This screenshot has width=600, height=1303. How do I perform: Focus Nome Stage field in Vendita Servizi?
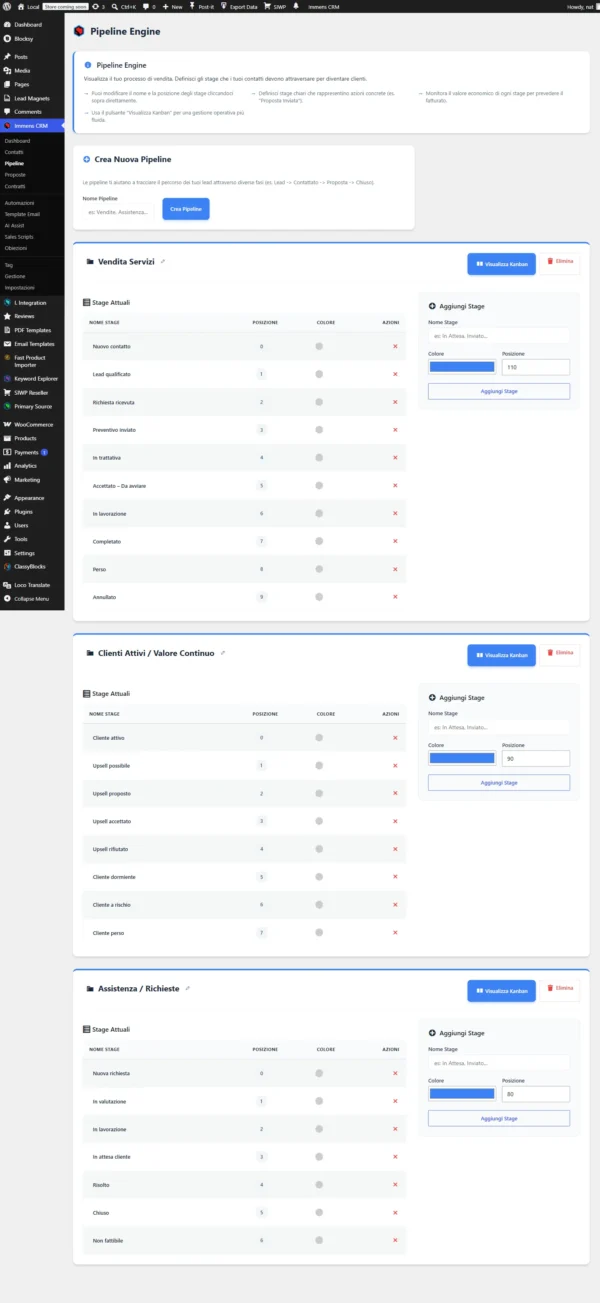click(499, 336)
